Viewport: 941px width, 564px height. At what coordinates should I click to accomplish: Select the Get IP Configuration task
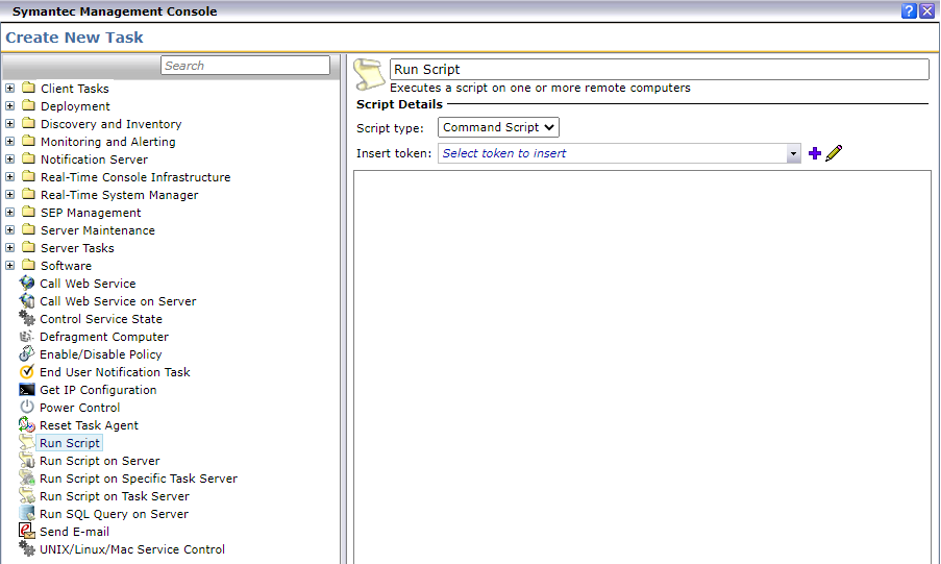(x=98, y=390)
